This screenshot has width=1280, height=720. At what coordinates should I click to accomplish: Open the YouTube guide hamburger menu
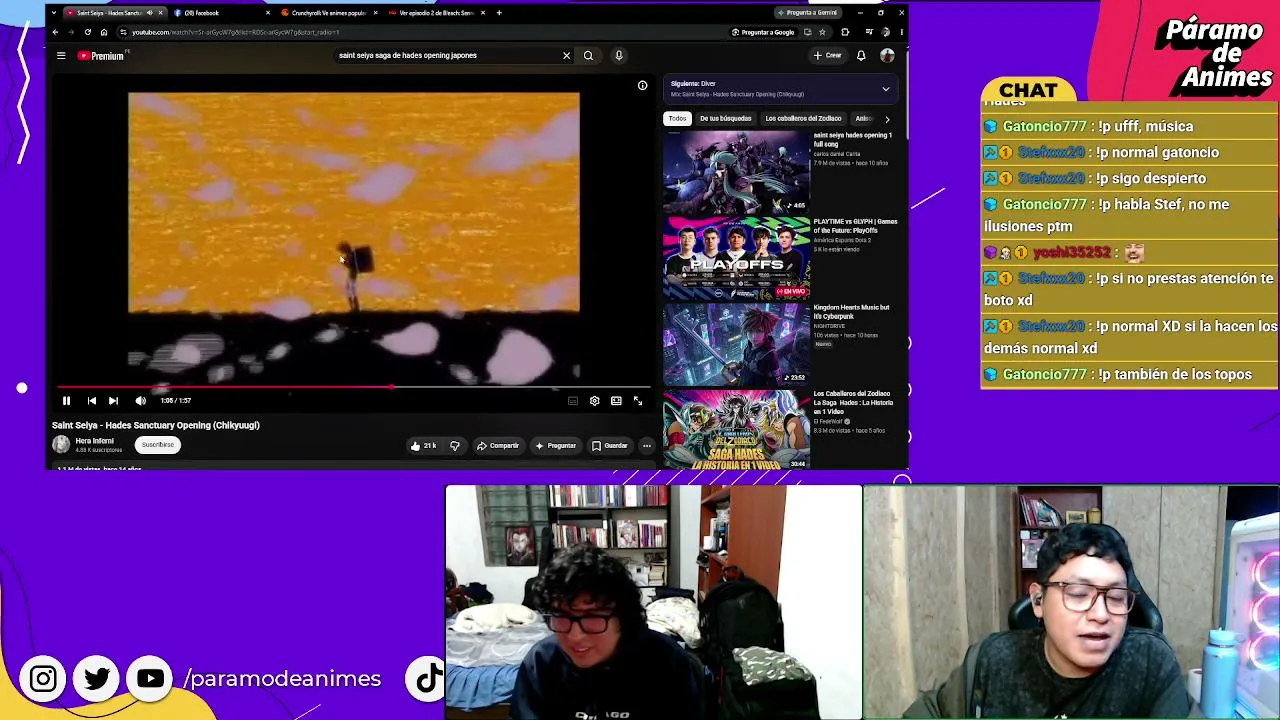coord(61,56)
